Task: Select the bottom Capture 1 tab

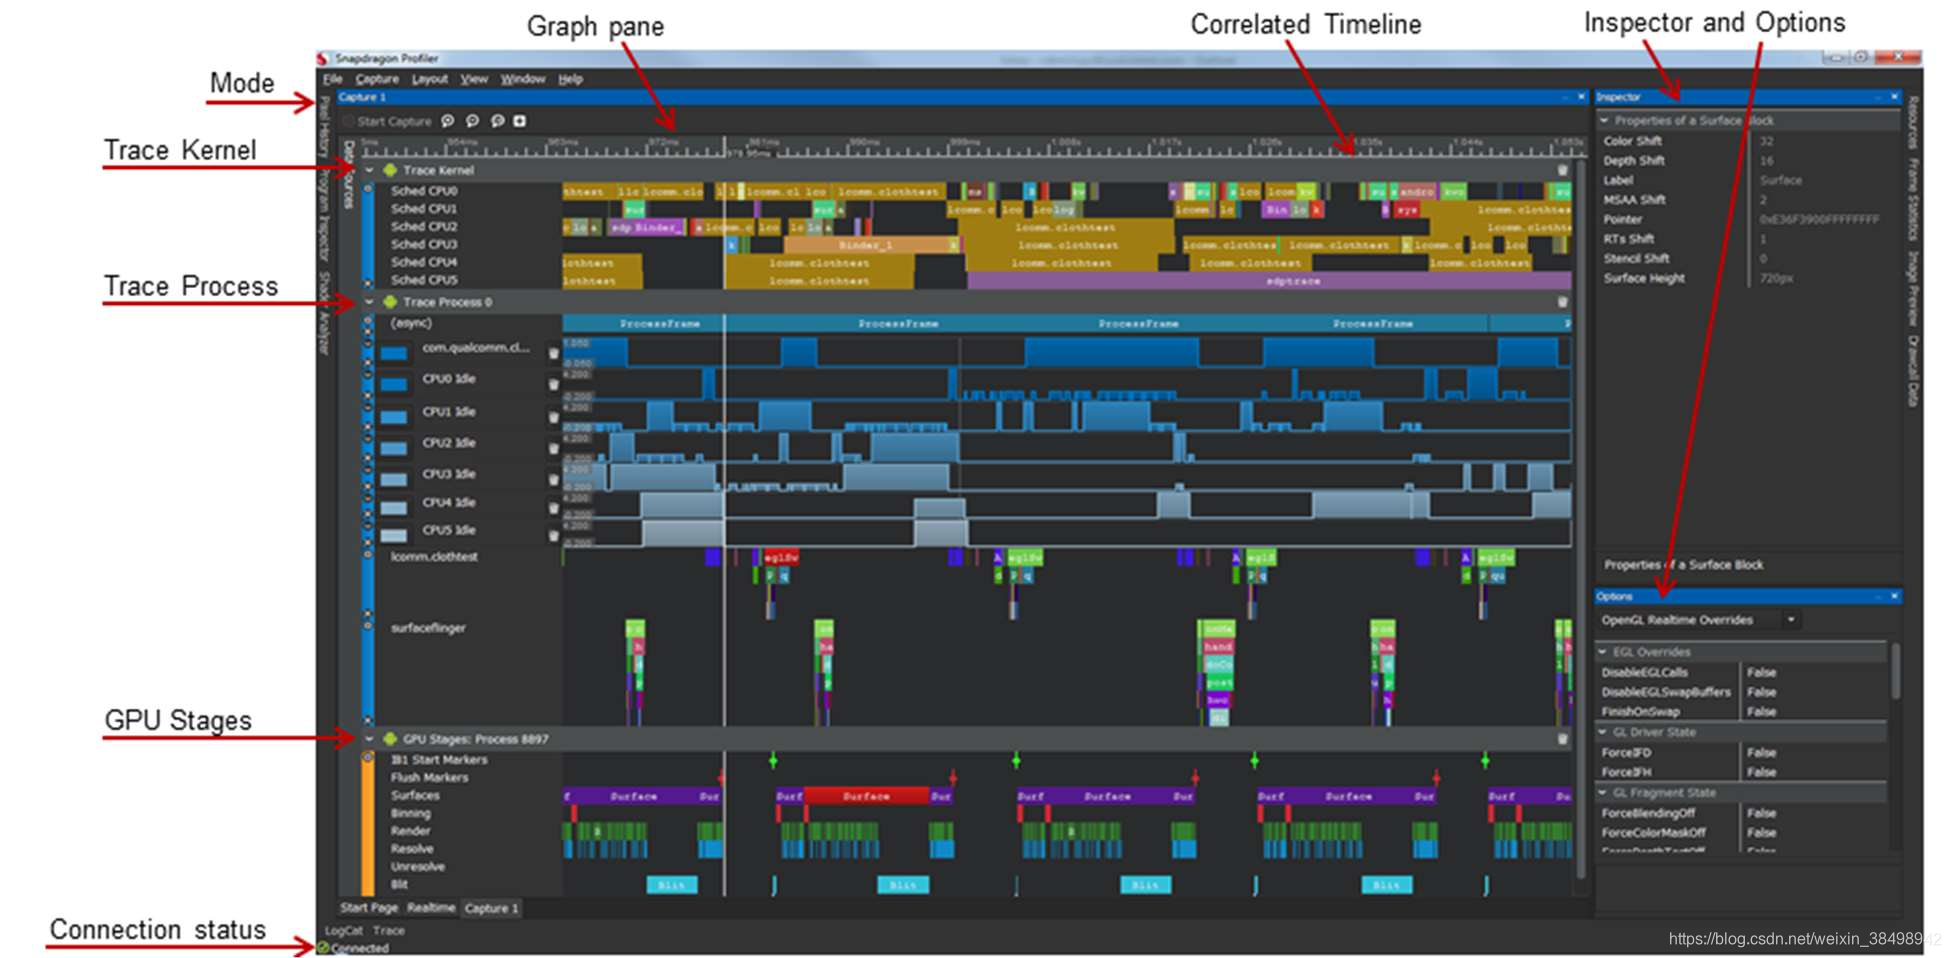Action: point(492,908)
